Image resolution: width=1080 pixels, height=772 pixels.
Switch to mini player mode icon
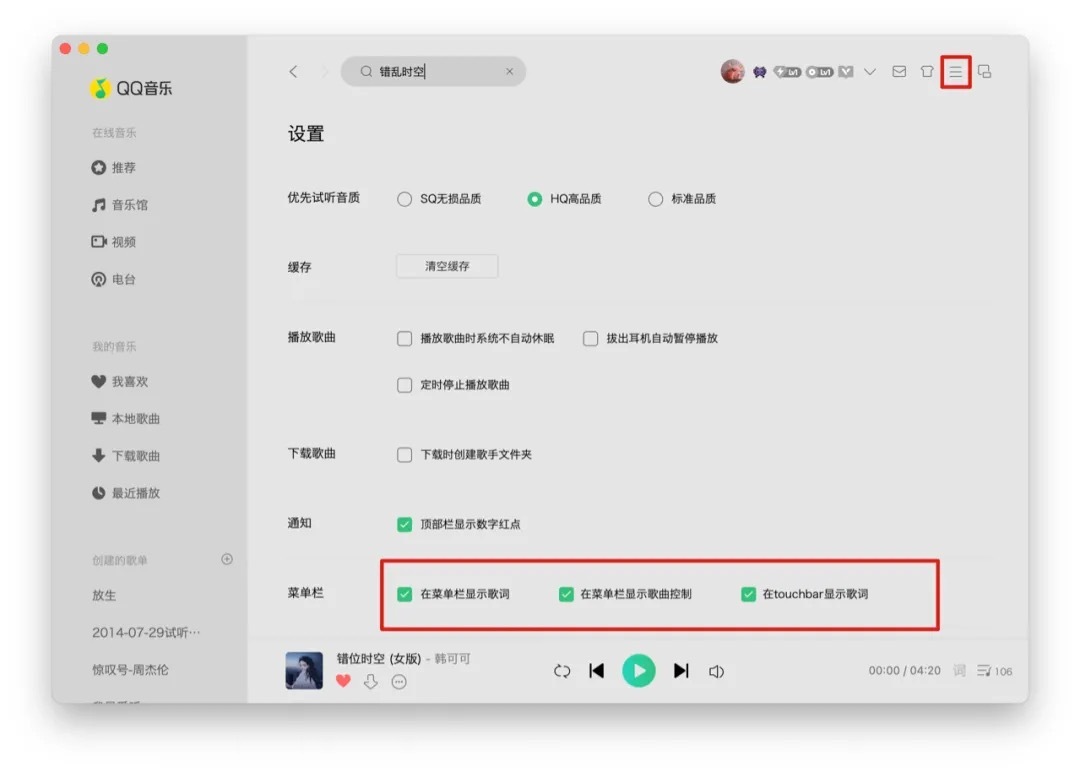[985, 72]
